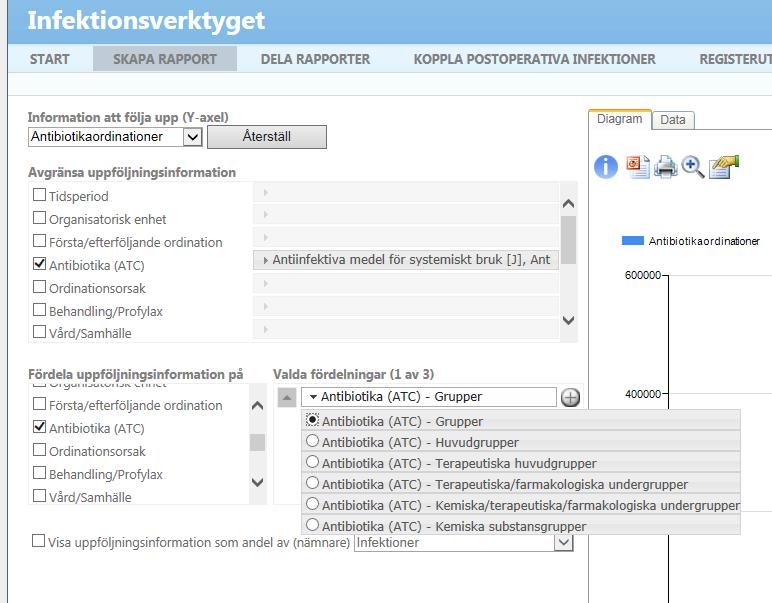Expand the Antiinfektiva medel för systemiskt bruk row
Image resolution: width=772 pixels, height=603 pixels.
[x=406, y=260]
